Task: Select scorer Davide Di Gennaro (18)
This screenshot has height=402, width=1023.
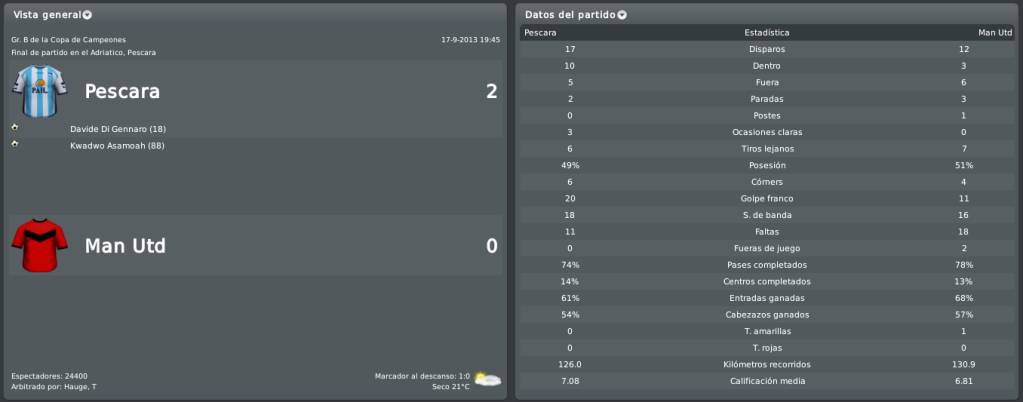Action: (x=118, y=129)
